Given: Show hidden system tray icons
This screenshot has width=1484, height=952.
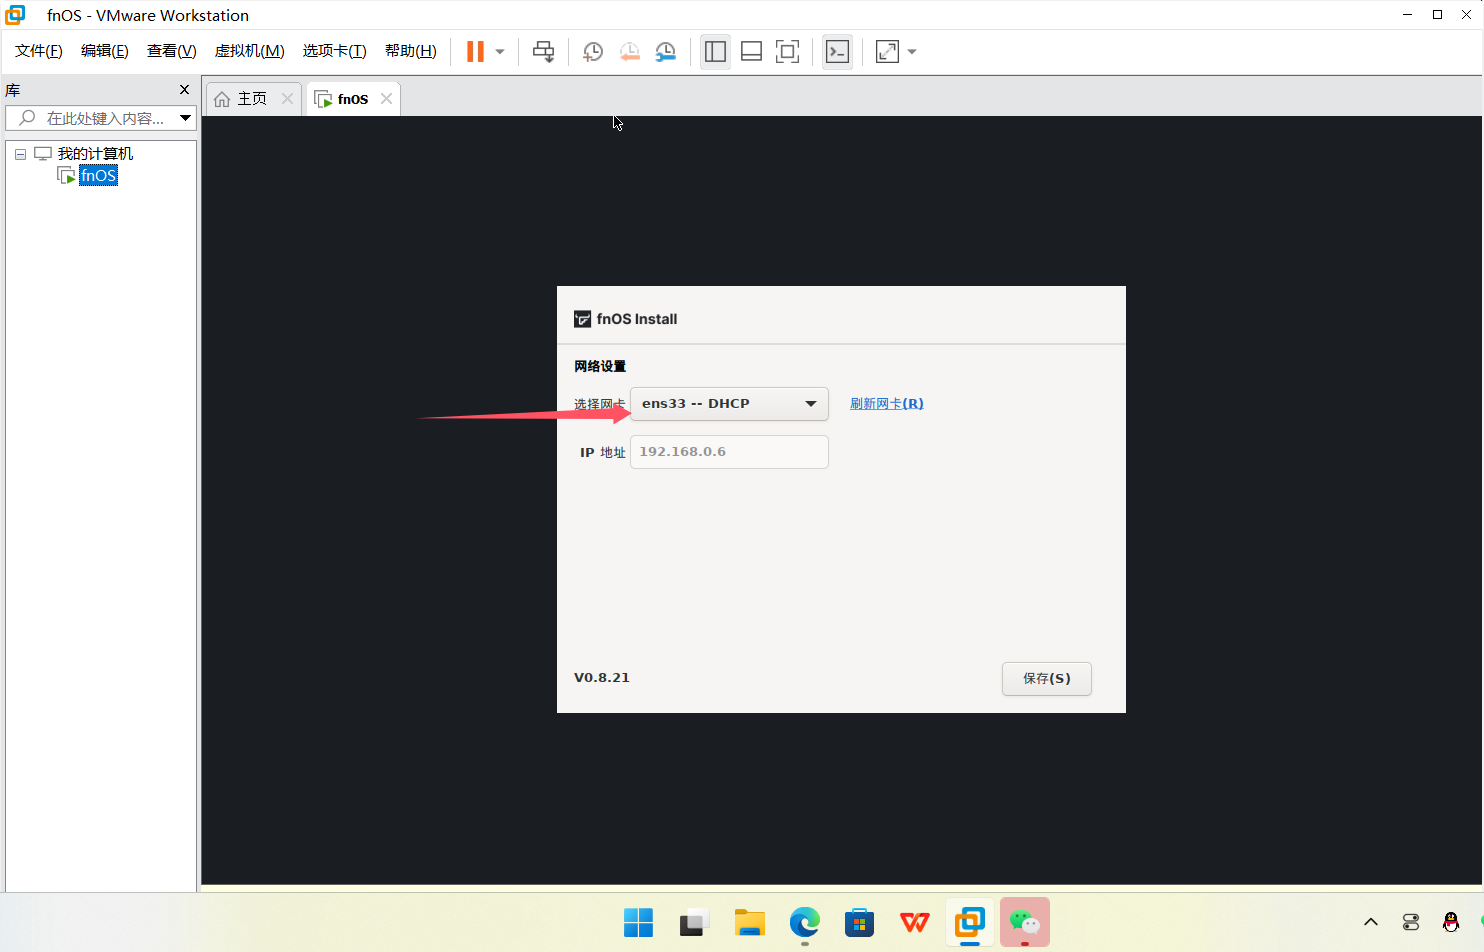Looking at the screenshot, I should tap(1371, 922).
